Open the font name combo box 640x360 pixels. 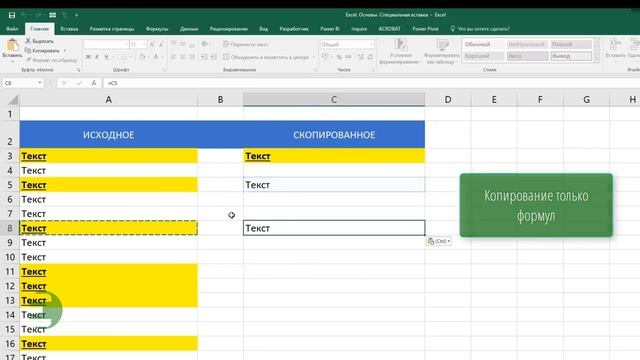106,44
